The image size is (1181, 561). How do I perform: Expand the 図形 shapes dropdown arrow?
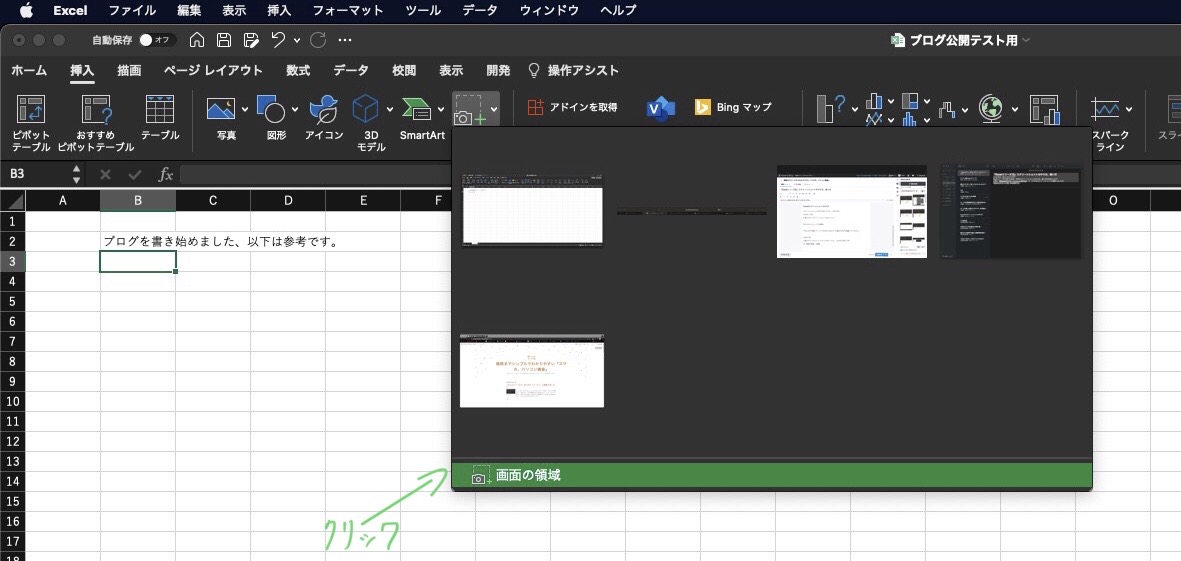tap(294, 109)
